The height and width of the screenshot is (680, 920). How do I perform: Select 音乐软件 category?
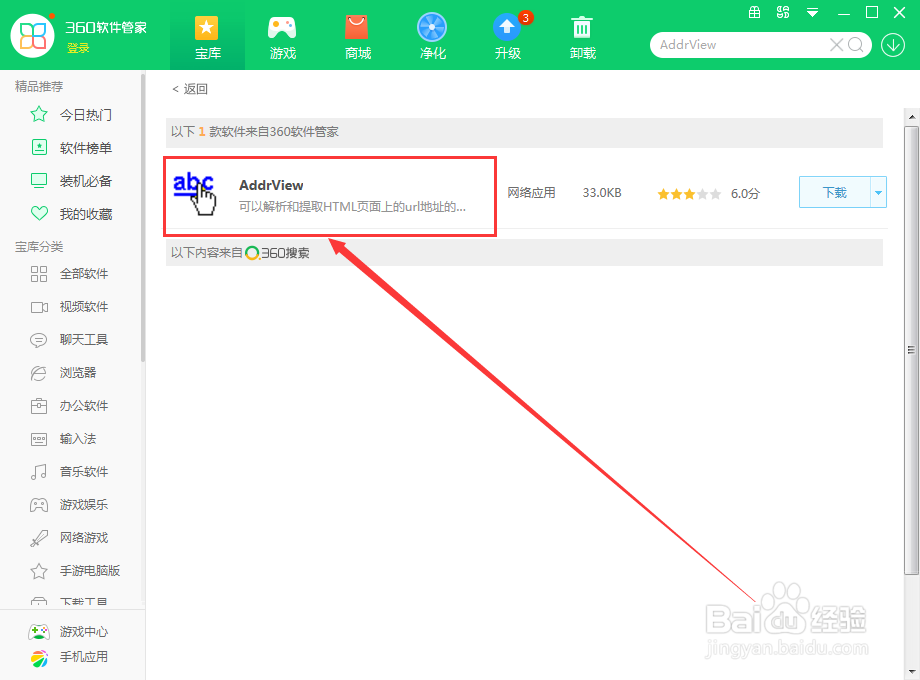click(84, 471)
